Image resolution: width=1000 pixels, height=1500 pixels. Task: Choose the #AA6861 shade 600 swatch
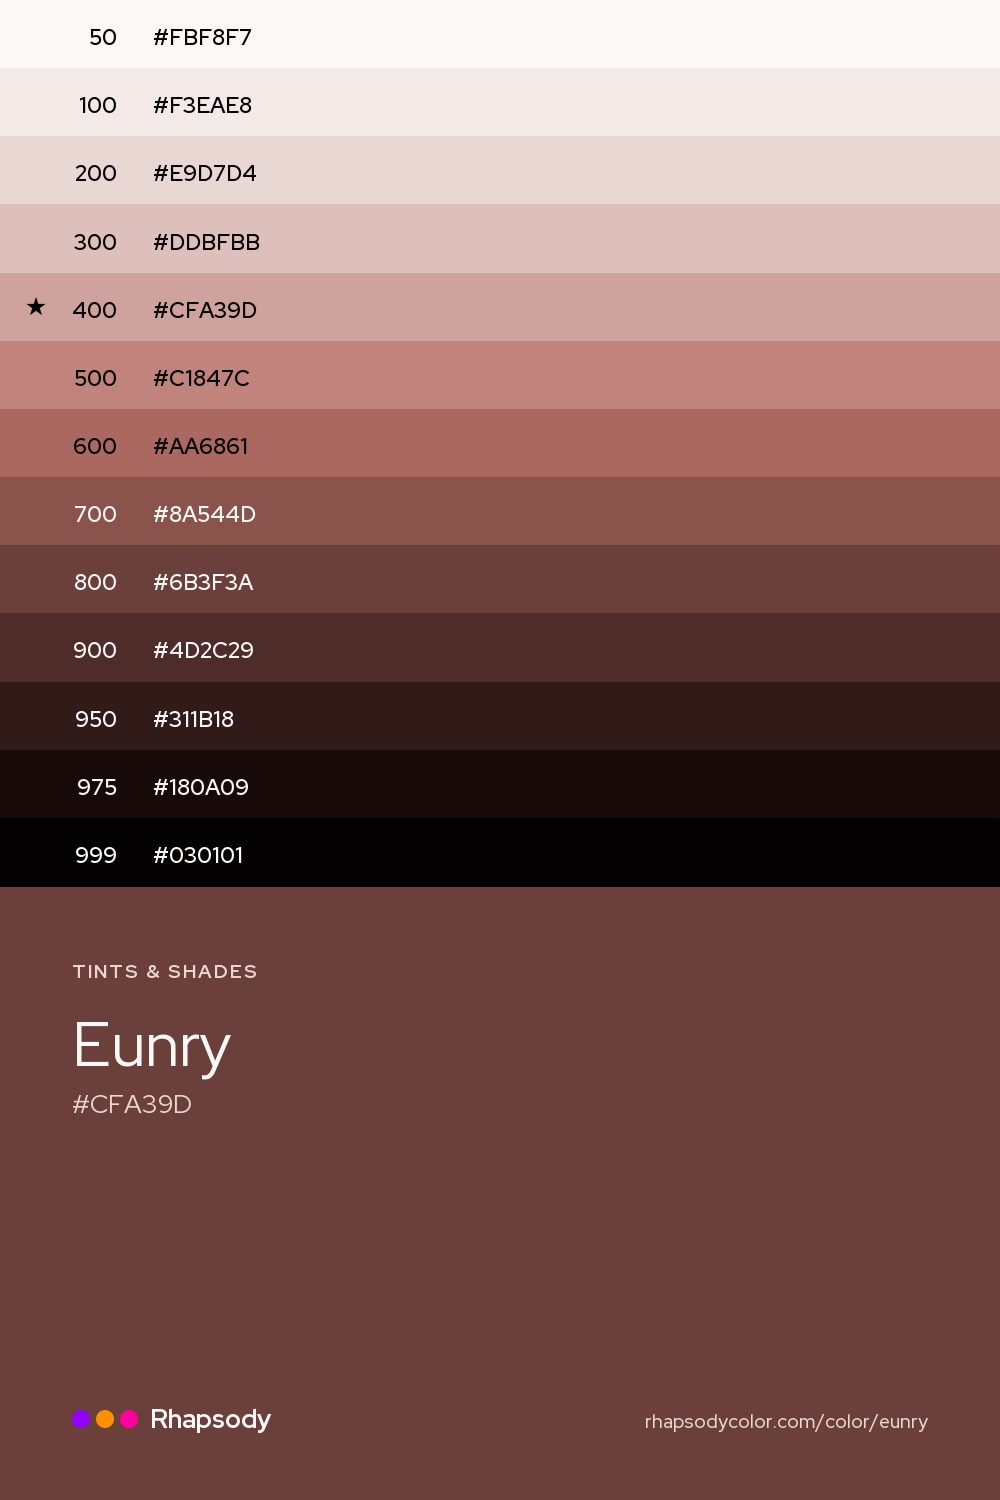[x=500, y=443]
